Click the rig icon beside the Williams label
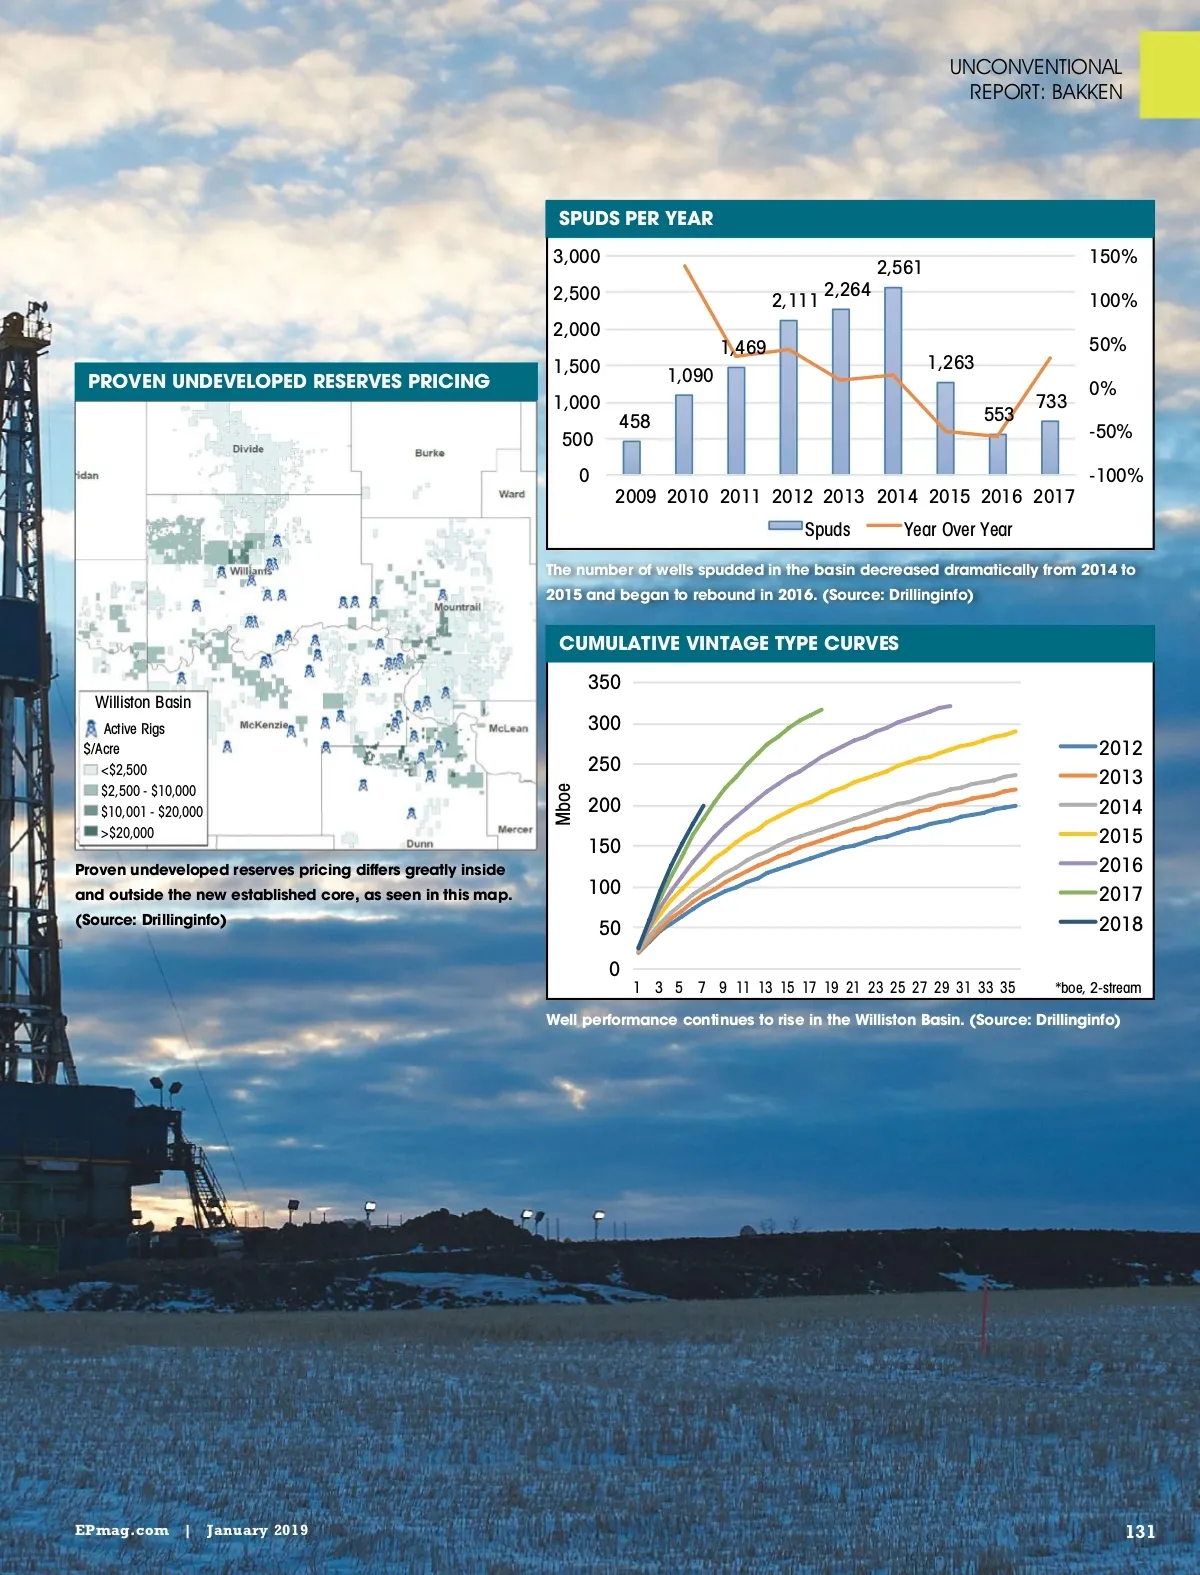Screen dimensions: 1200x1575 221,572
